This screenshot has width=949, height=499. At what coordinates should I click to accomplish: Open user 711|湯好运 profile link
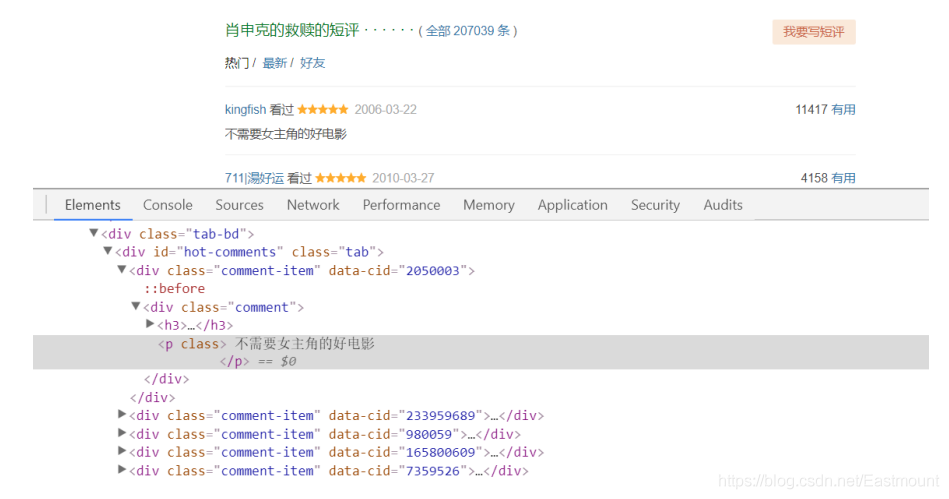coord(254,178)
